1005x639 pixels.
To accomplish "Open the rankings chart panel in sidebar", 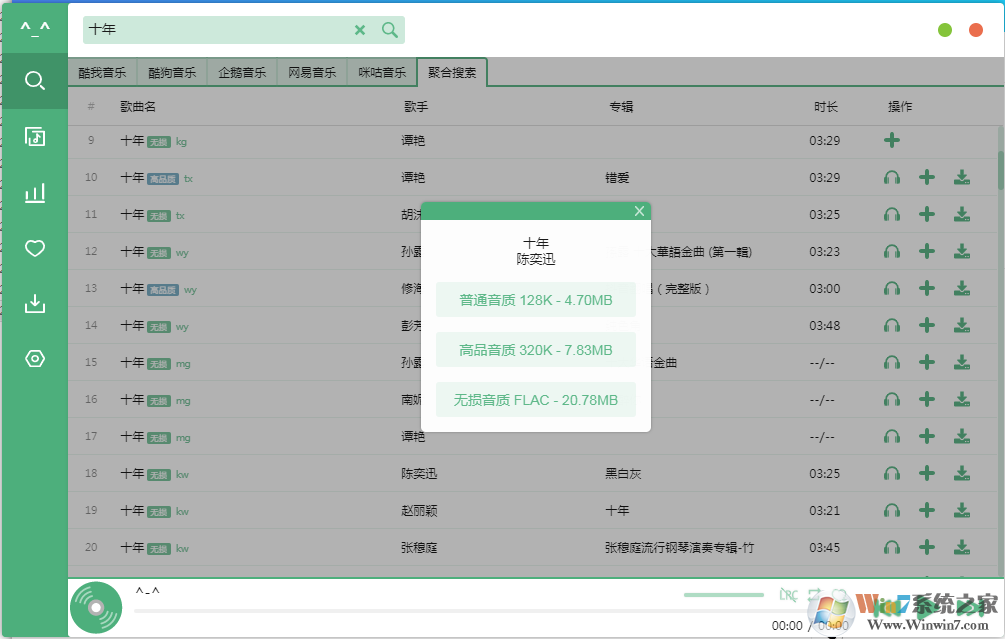I will 35,192.
